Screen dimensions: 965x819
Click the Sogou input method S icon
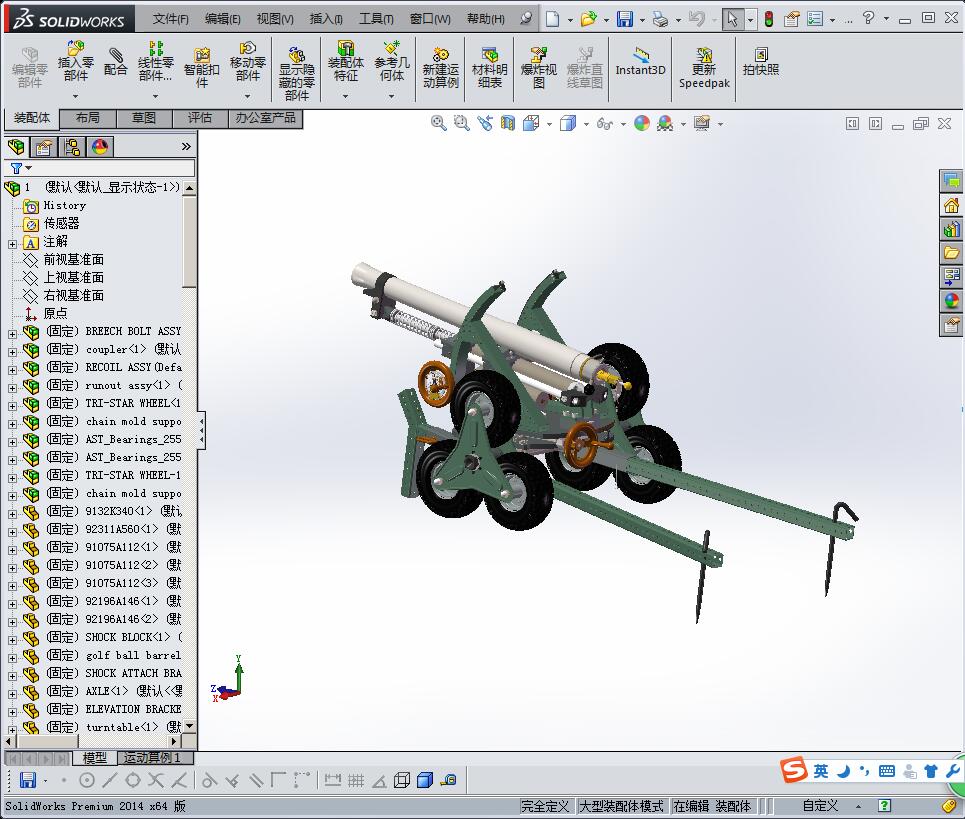pos(794,770)
